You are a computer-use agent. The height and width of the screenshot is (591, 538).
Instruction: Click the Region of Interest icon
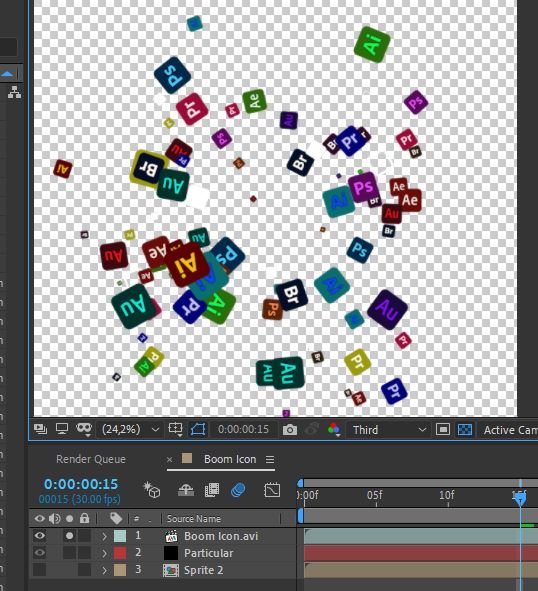(443, 430)
